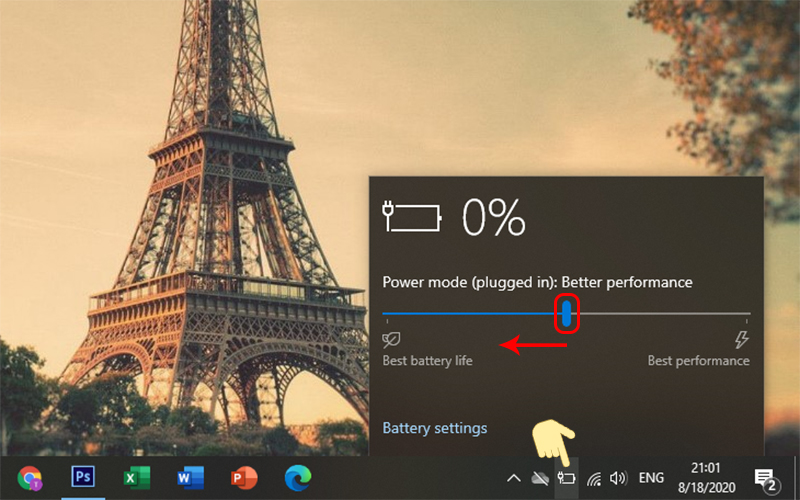Click the leaf Best battery life icon
800x500 pixels.
coord(391,340)
